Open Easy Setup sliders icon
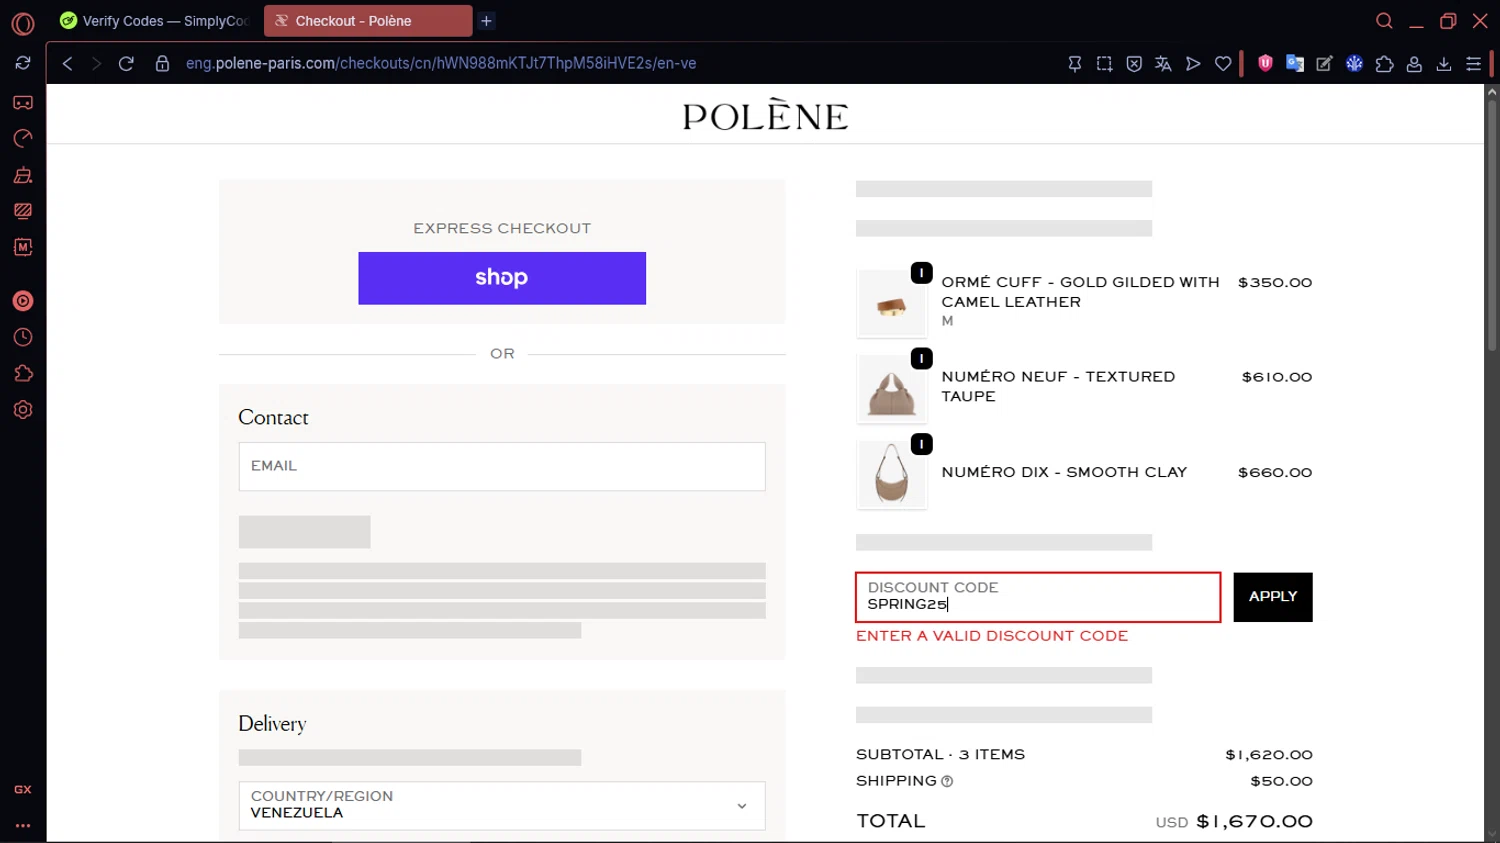1500x843 pixels. [x=1473, y=63]
